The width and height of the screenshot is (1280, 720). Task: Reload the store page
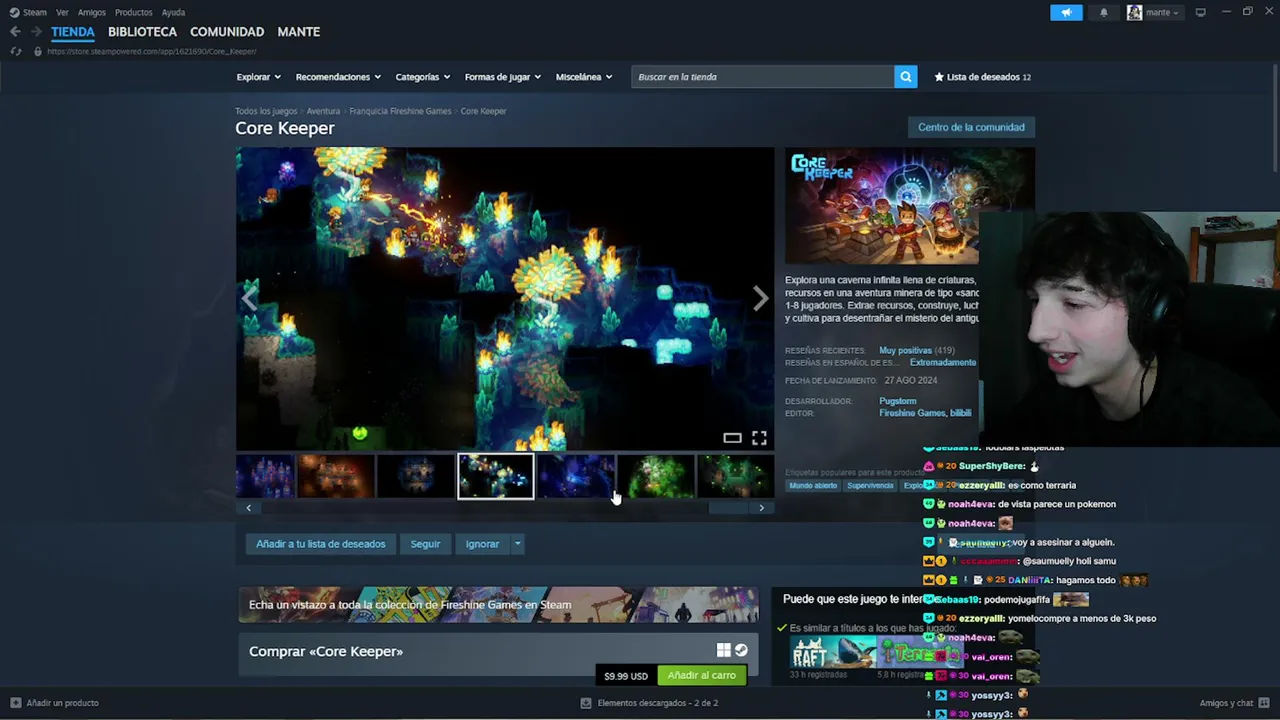click(x=15, y=51)
